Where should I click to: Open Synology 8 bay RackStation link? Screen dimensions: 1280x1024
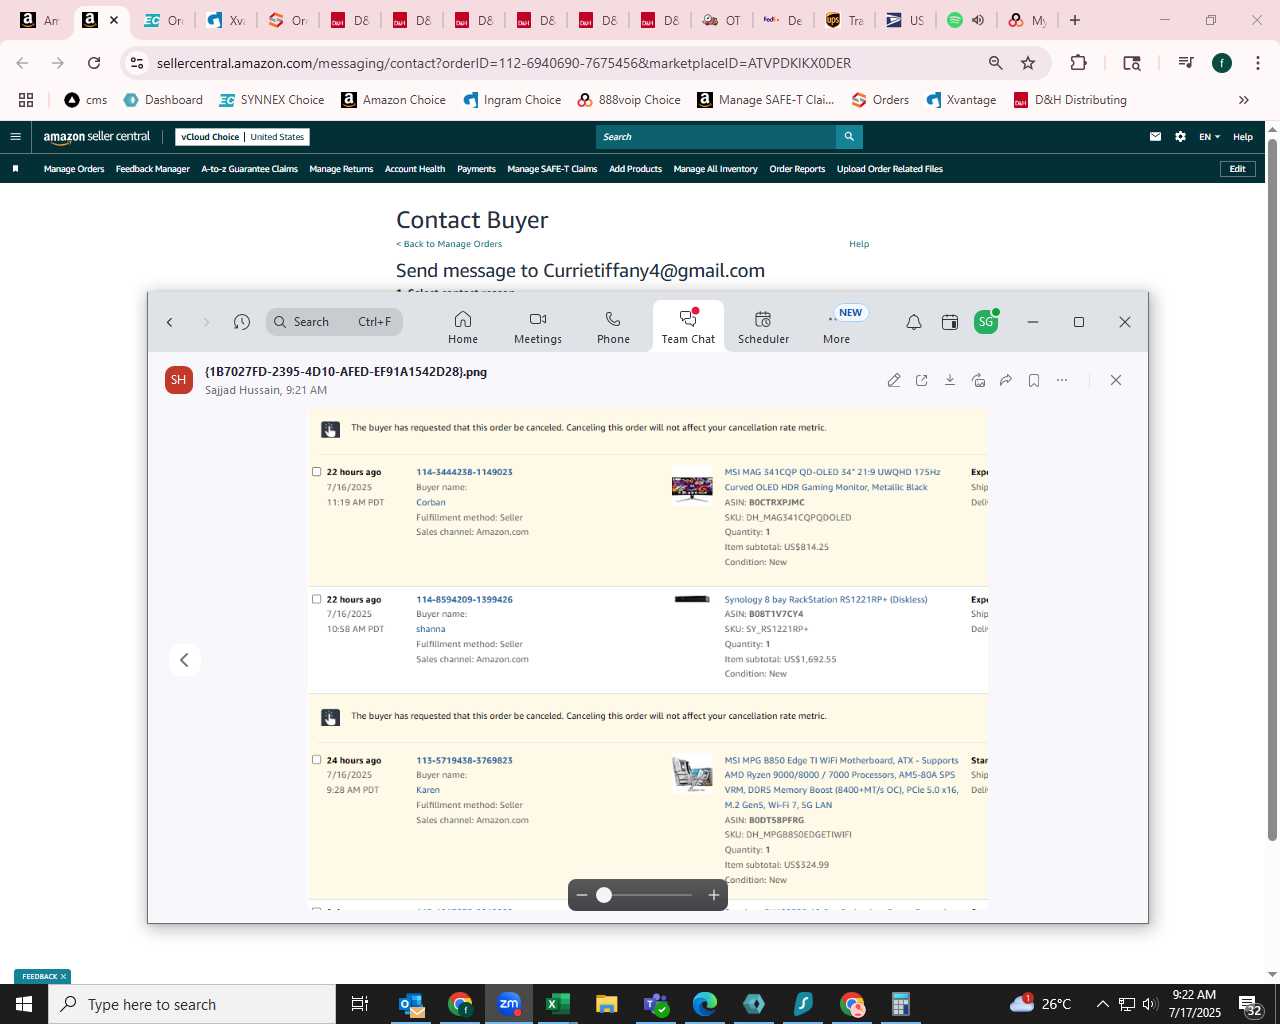(826, 599)
